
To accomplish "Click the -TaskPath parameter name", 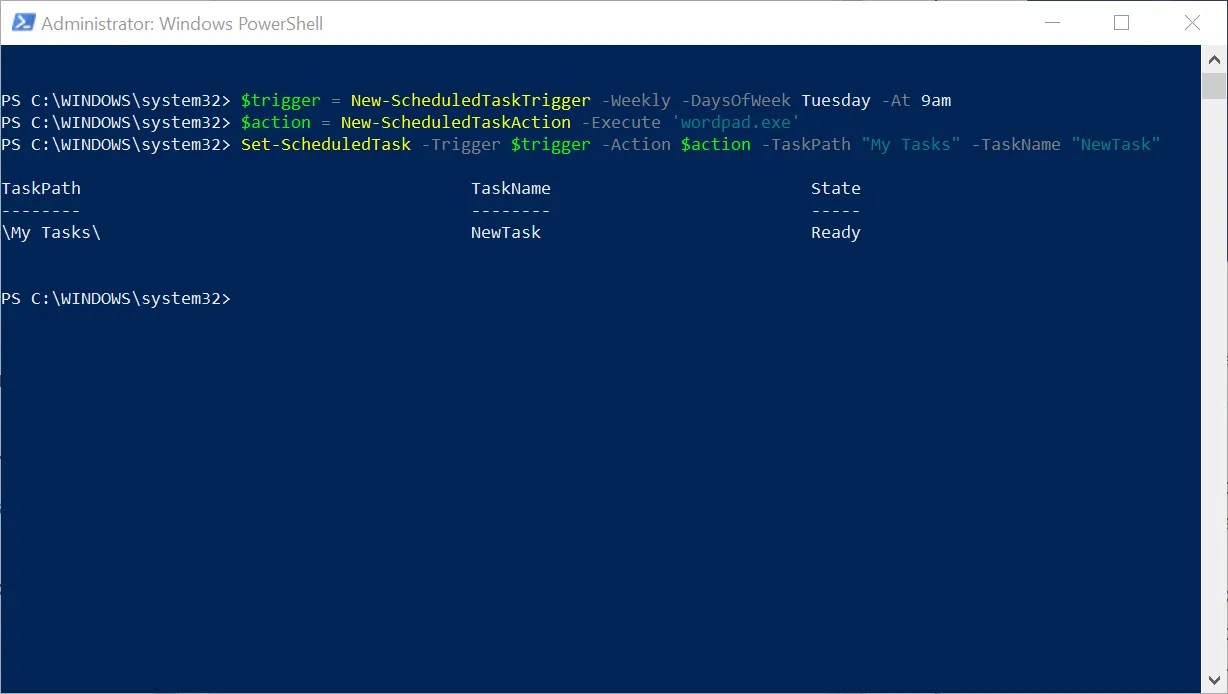I will (x=806, y=144).
